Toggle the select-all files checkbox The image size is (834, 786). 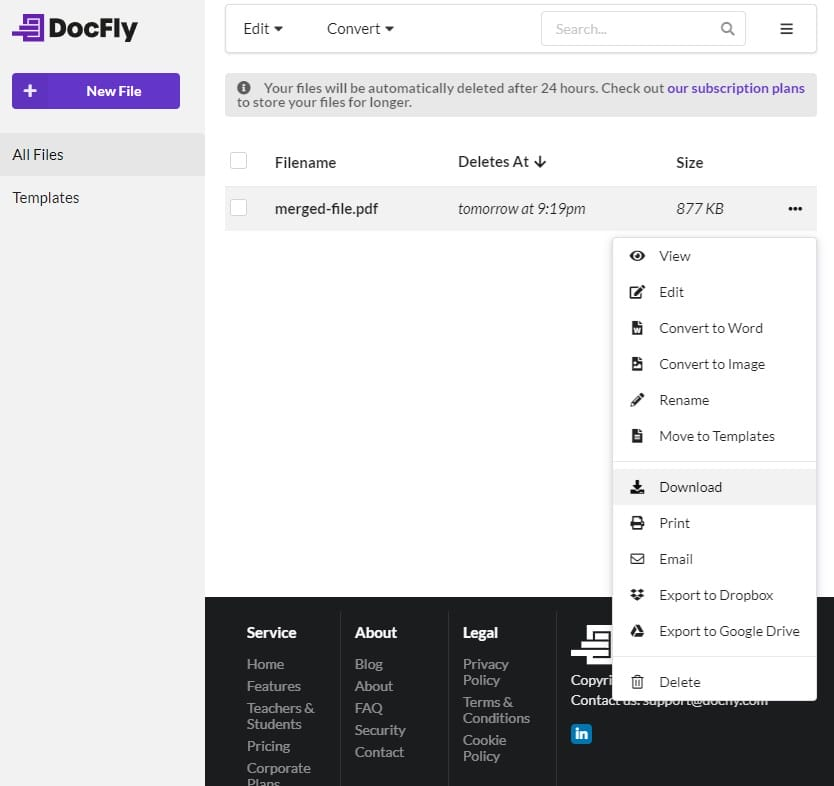point(238,161)
